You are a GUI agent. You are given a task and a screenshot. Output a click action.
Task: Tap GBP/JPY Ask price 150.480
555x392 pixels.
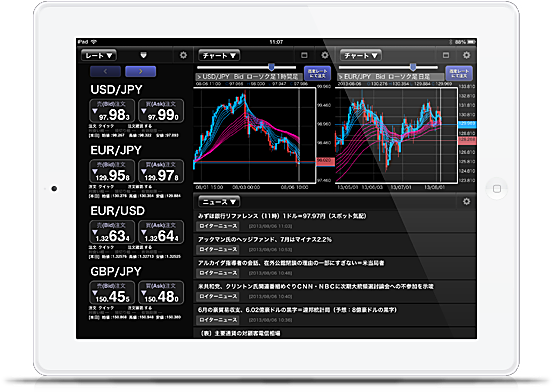point(161,293)
